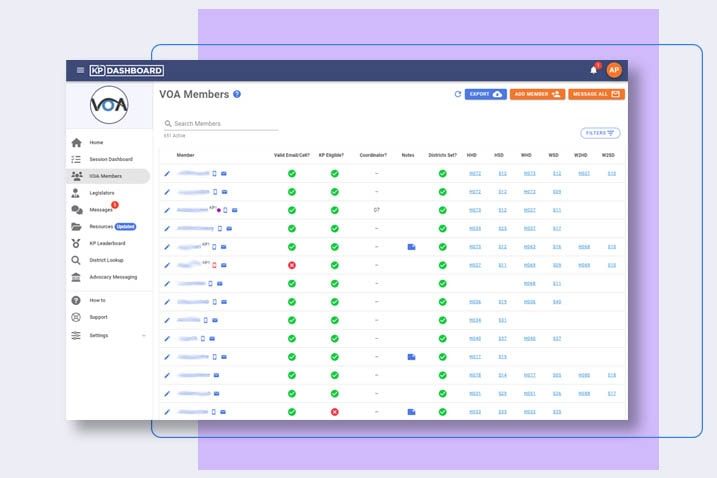The height and width of the screenshot is (478, 717).
Task: Open the AP user avatar menu
Action: pyautogui.click(x=614, y=70)
